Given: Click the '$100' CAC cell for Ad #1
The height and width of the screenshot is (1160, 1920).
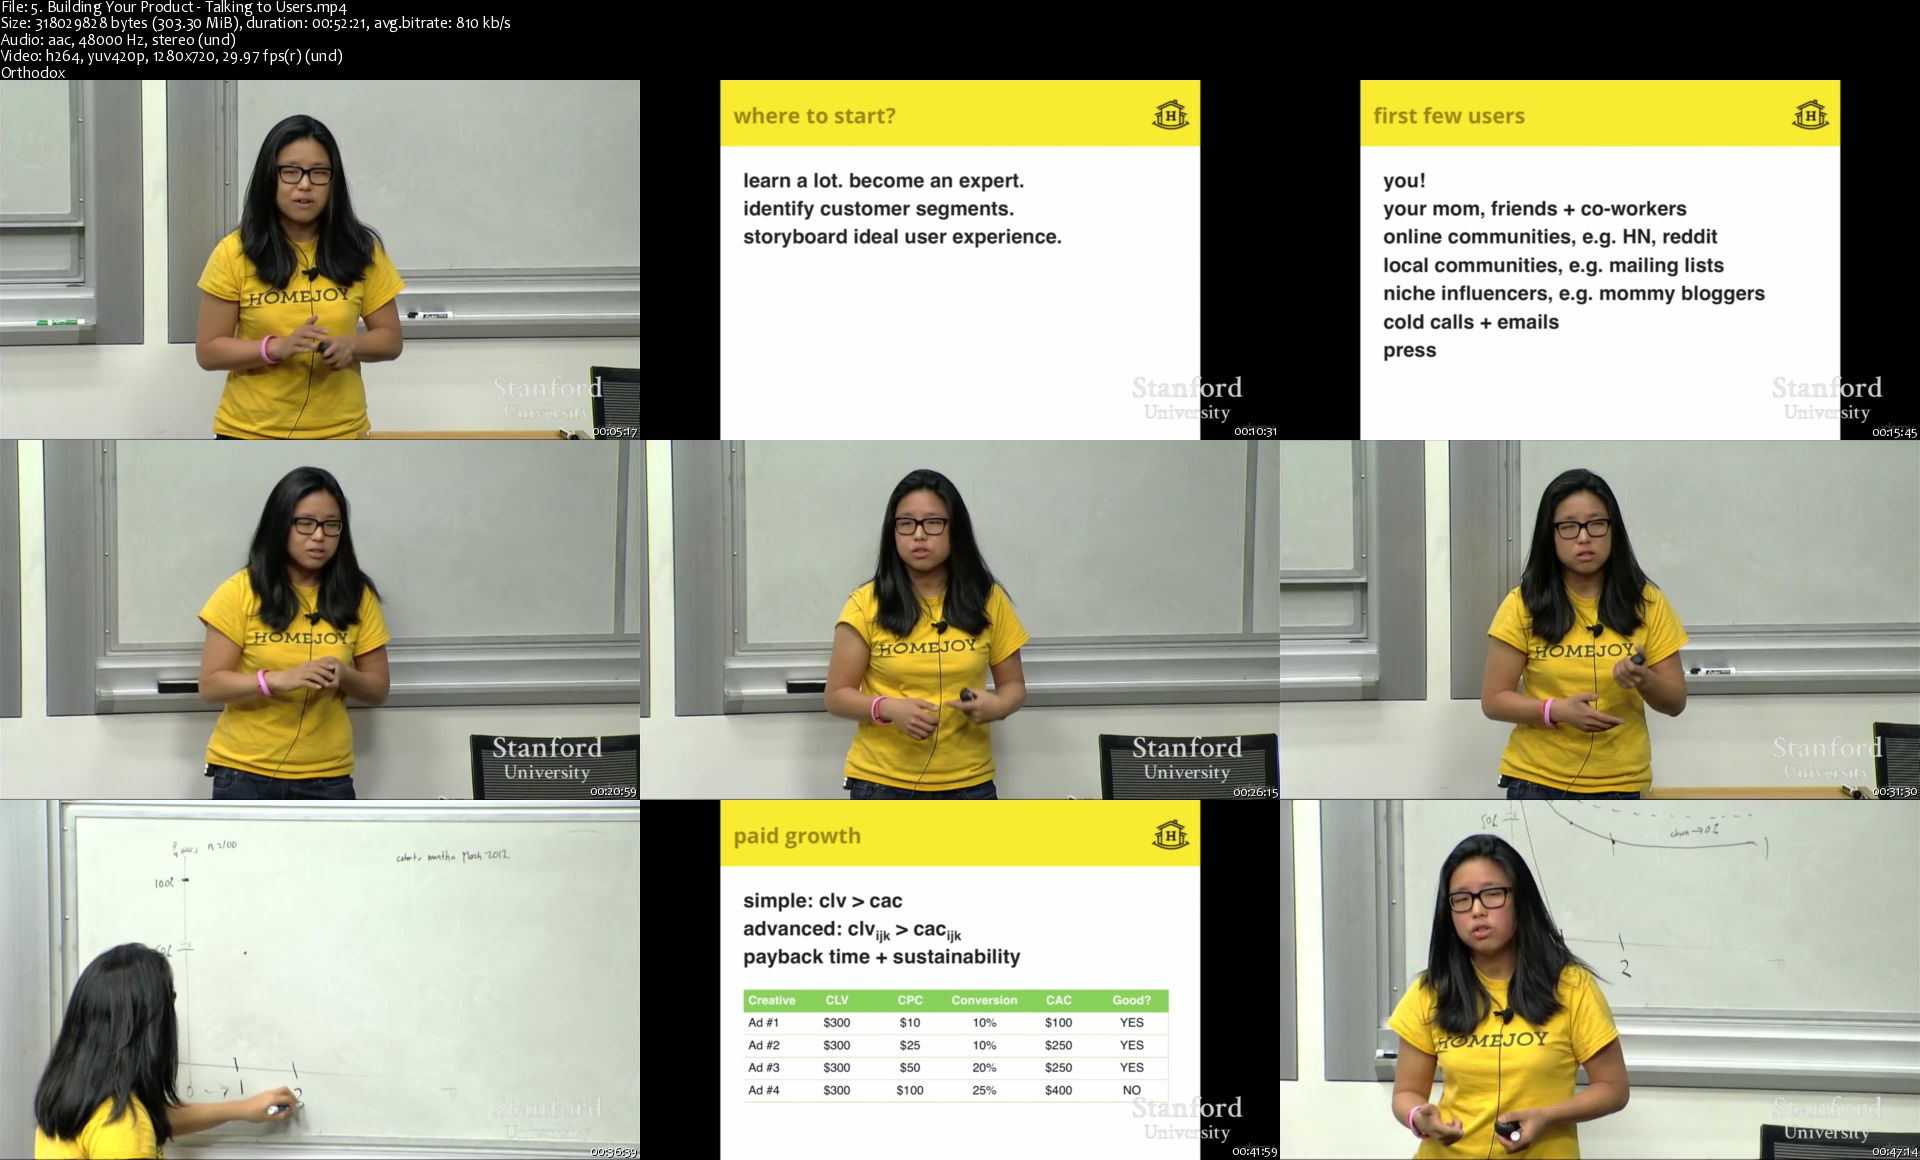Looking at the screenshot, I should [1058, 1023].
